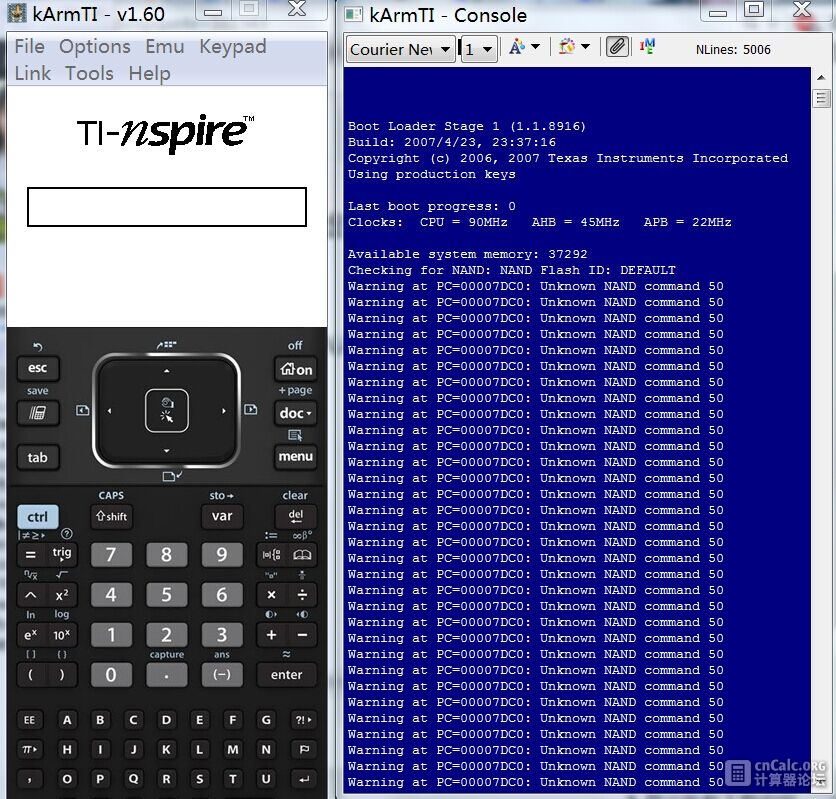The height and width of the screenshot is (799, 836).
Task: Click the flag key
Action: [x=304, y=749]
